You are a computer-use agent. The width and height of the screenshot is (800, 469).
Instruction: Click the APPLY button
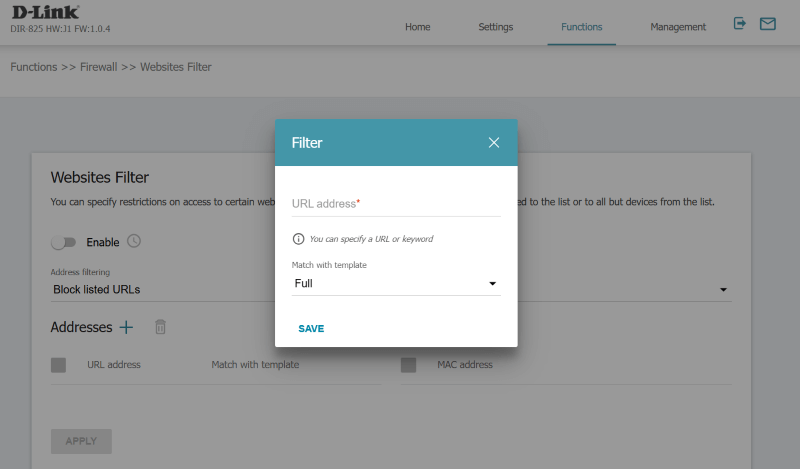pos(81,441)
